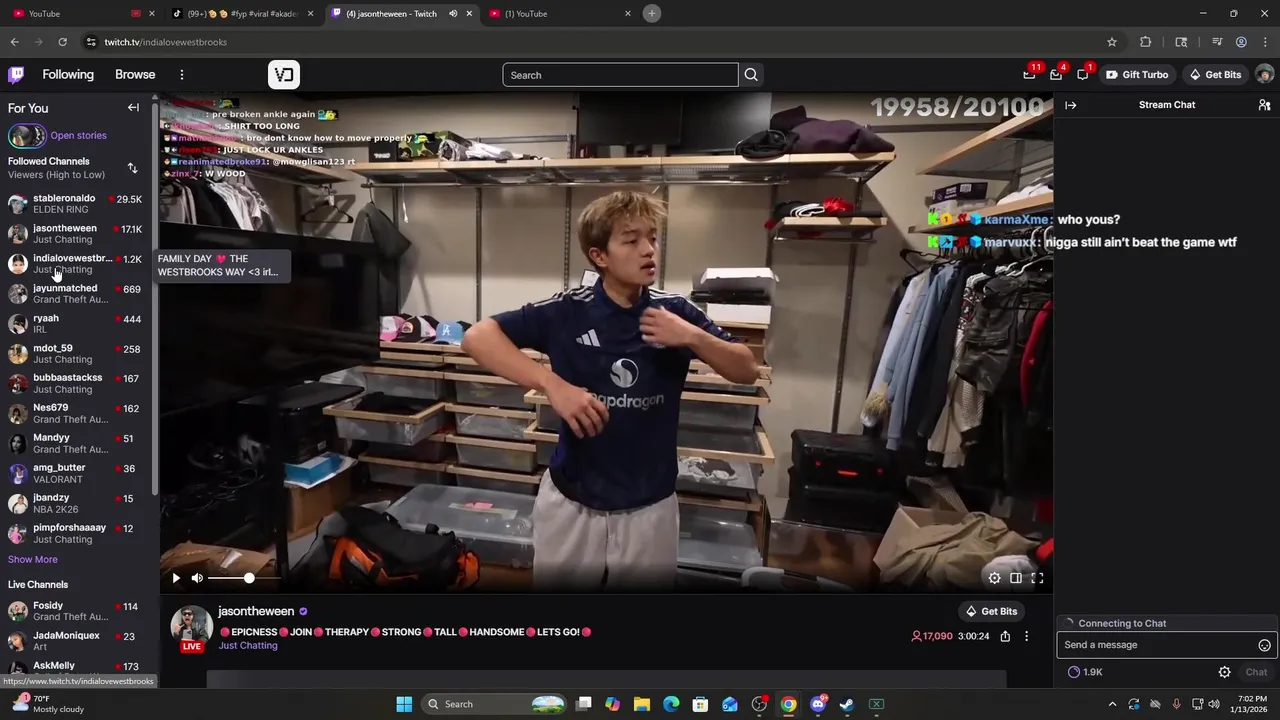1280x720 pixels.
Task: Open video player settings gear
Action: coord(994,578)
